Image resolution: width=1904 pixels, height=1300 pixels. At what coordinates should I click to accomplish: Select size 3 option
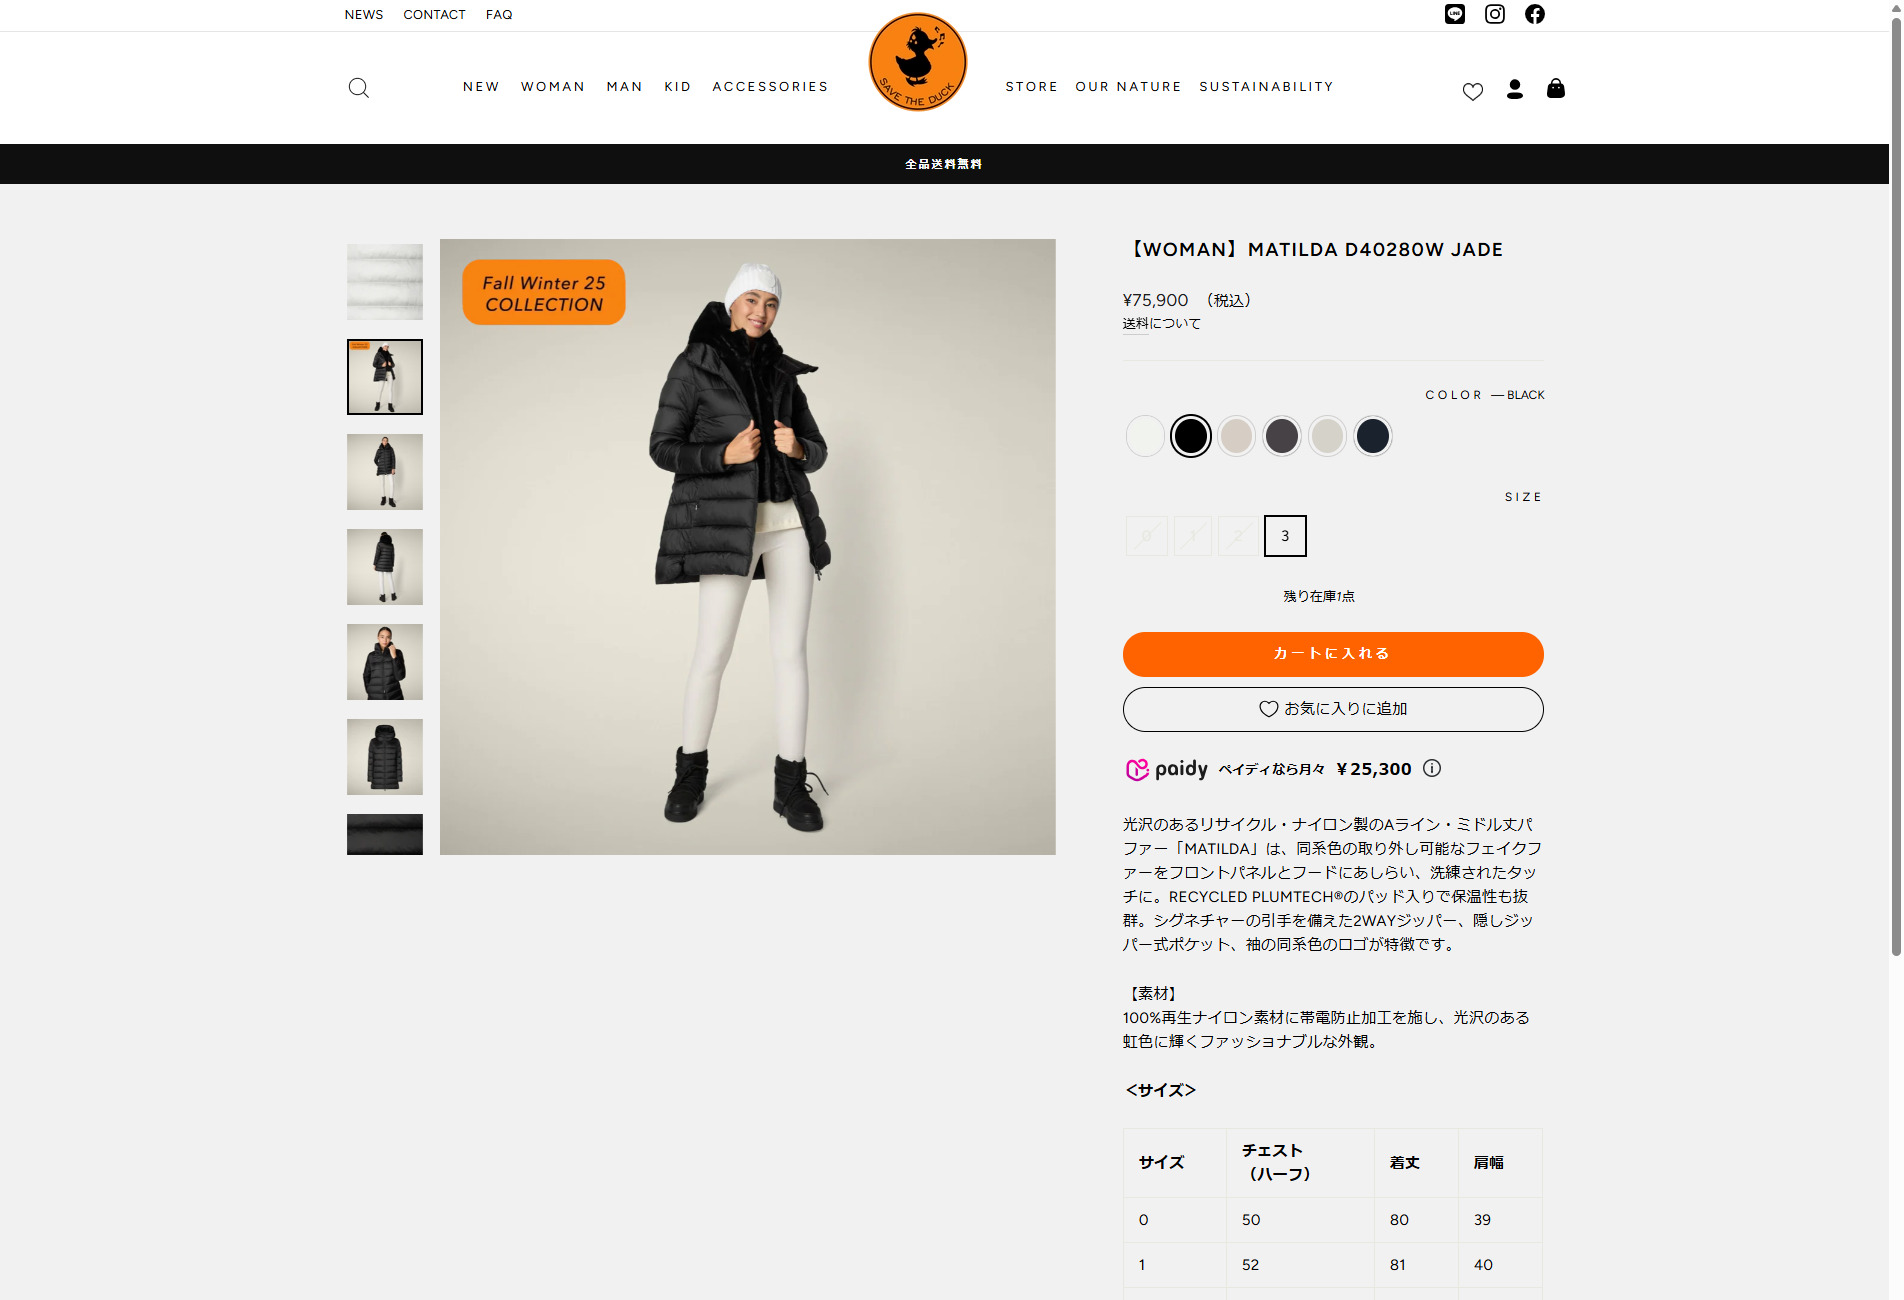click(x=1285, y=536)
